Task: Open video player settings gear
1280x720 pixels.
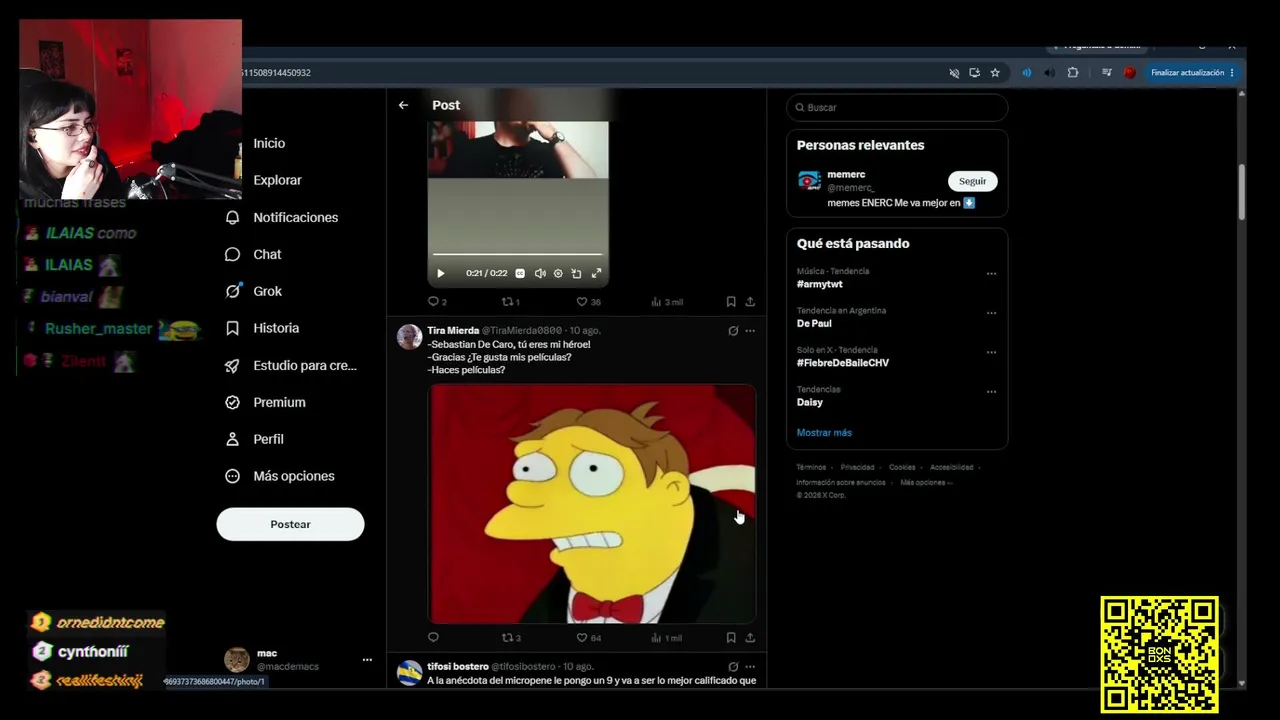Action: point(558,273)
